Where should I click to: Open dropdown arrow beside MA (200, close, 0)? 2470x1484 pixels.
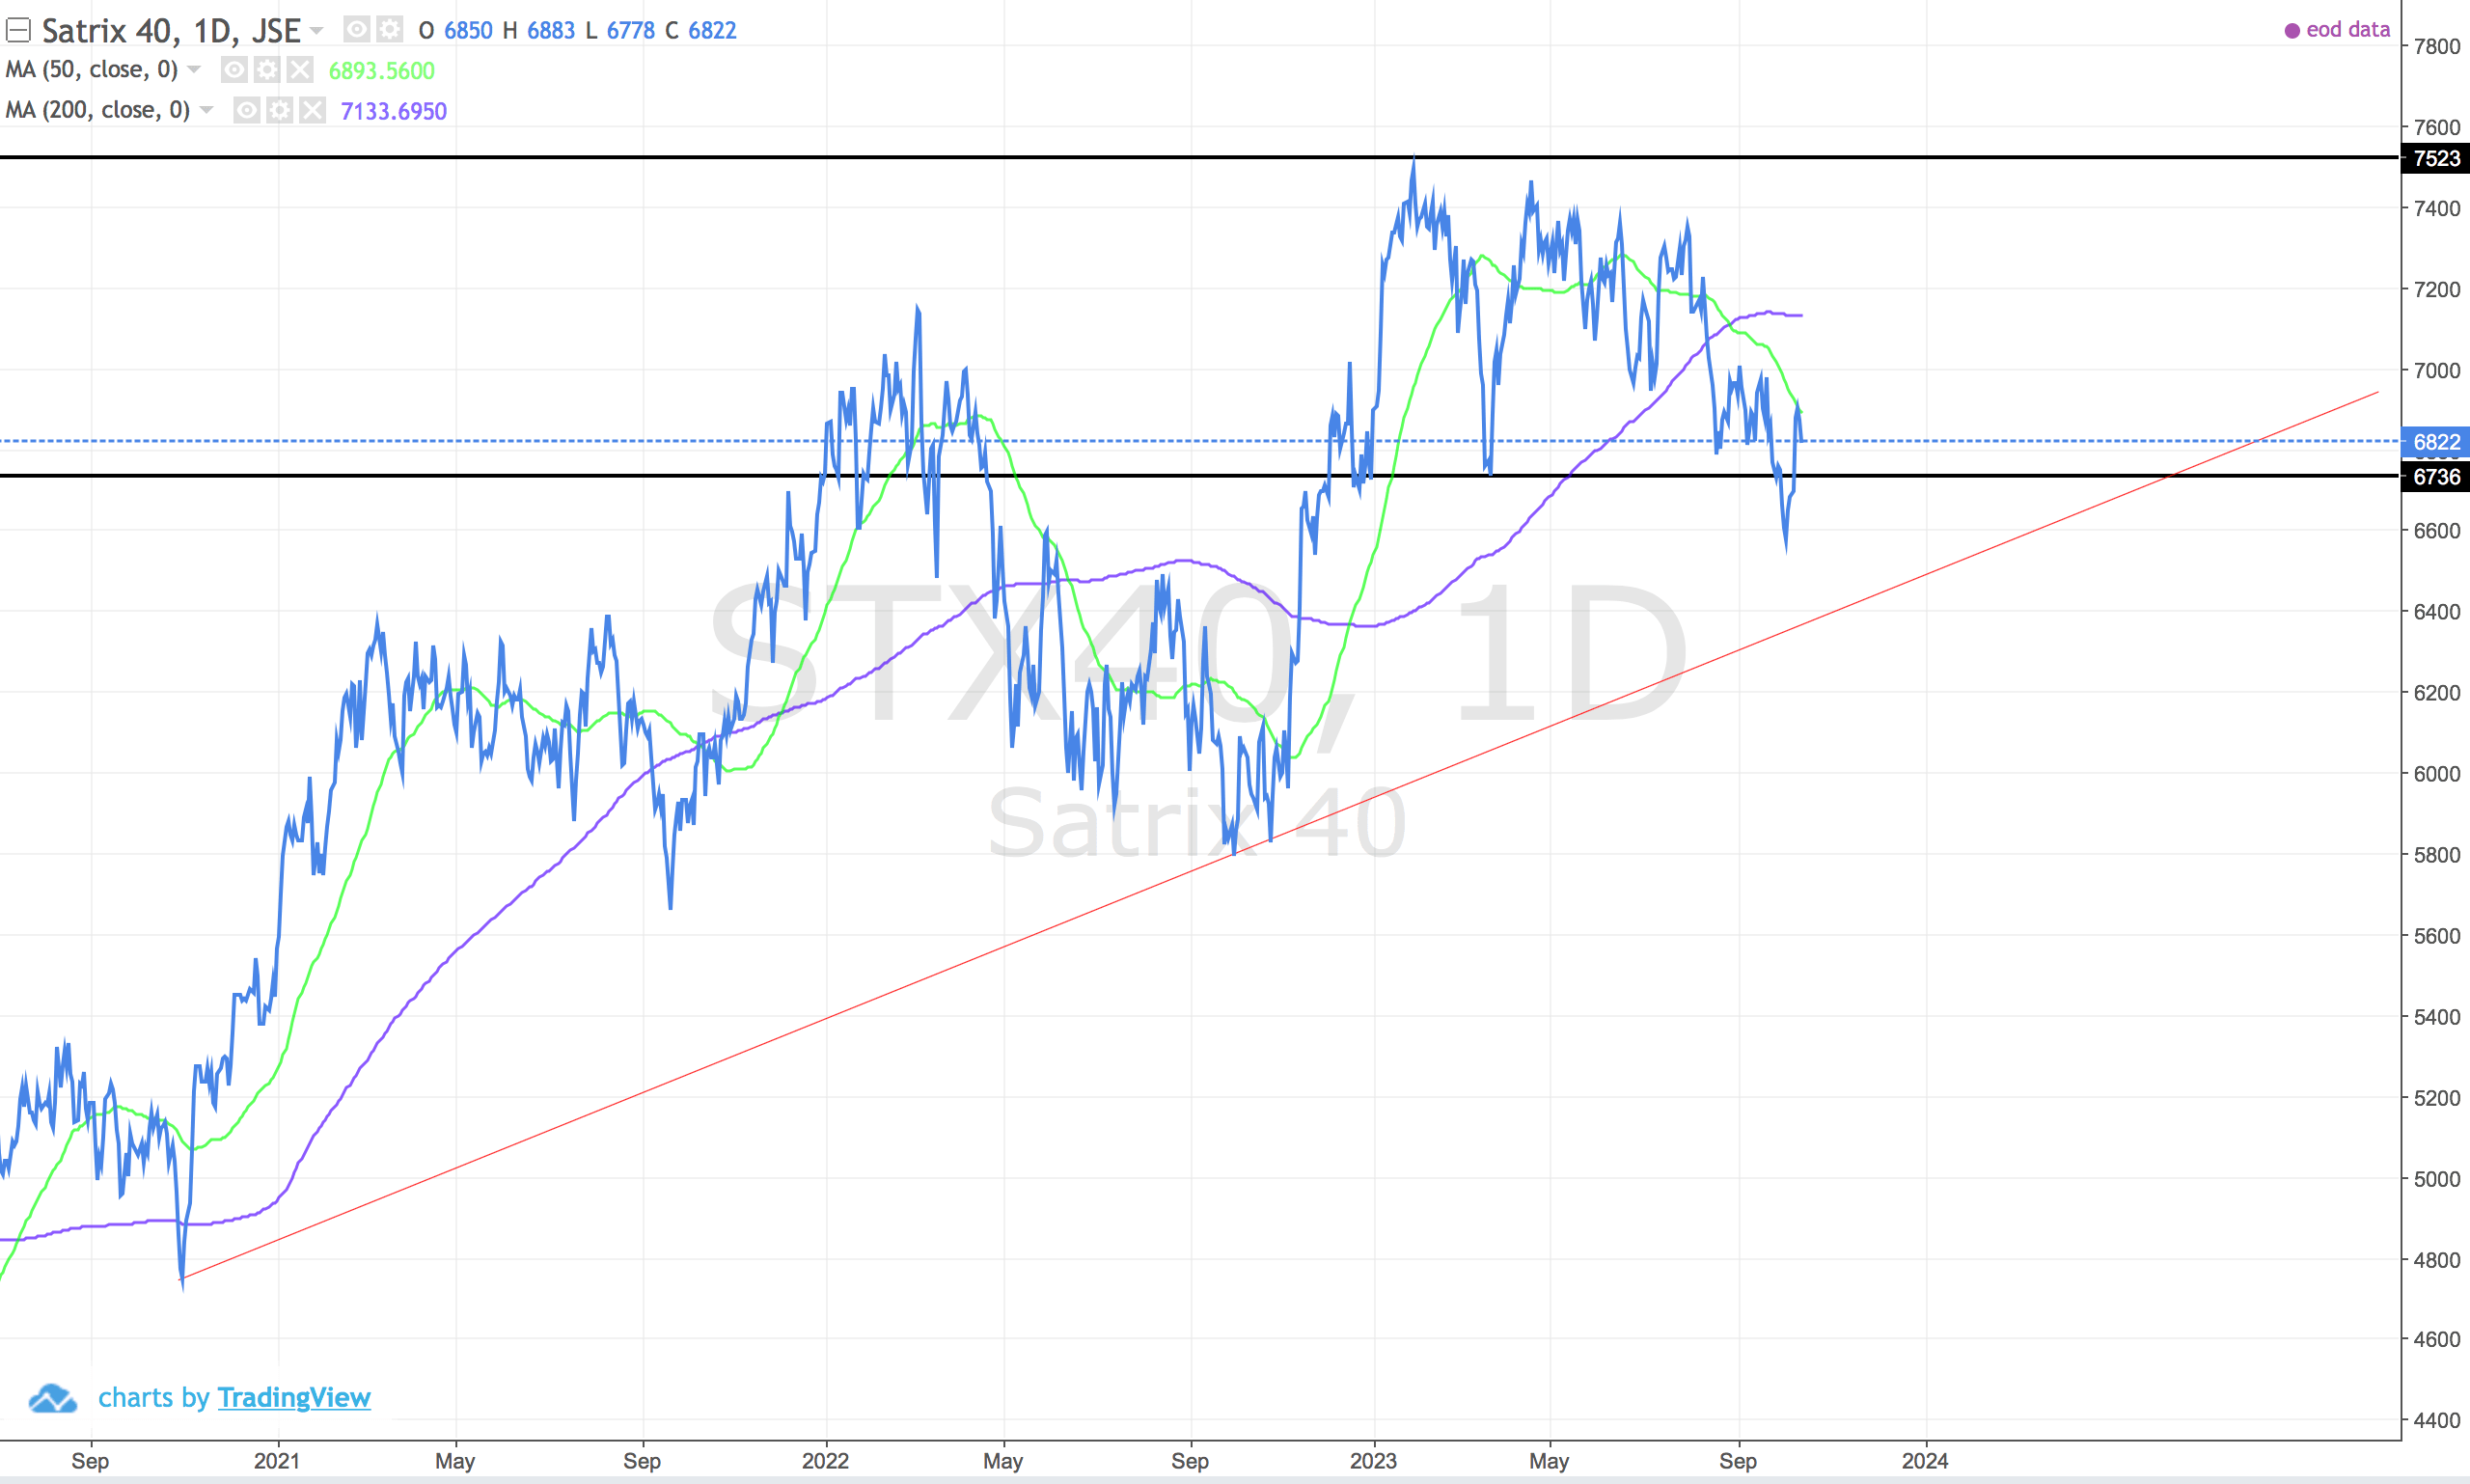(207, 110)
